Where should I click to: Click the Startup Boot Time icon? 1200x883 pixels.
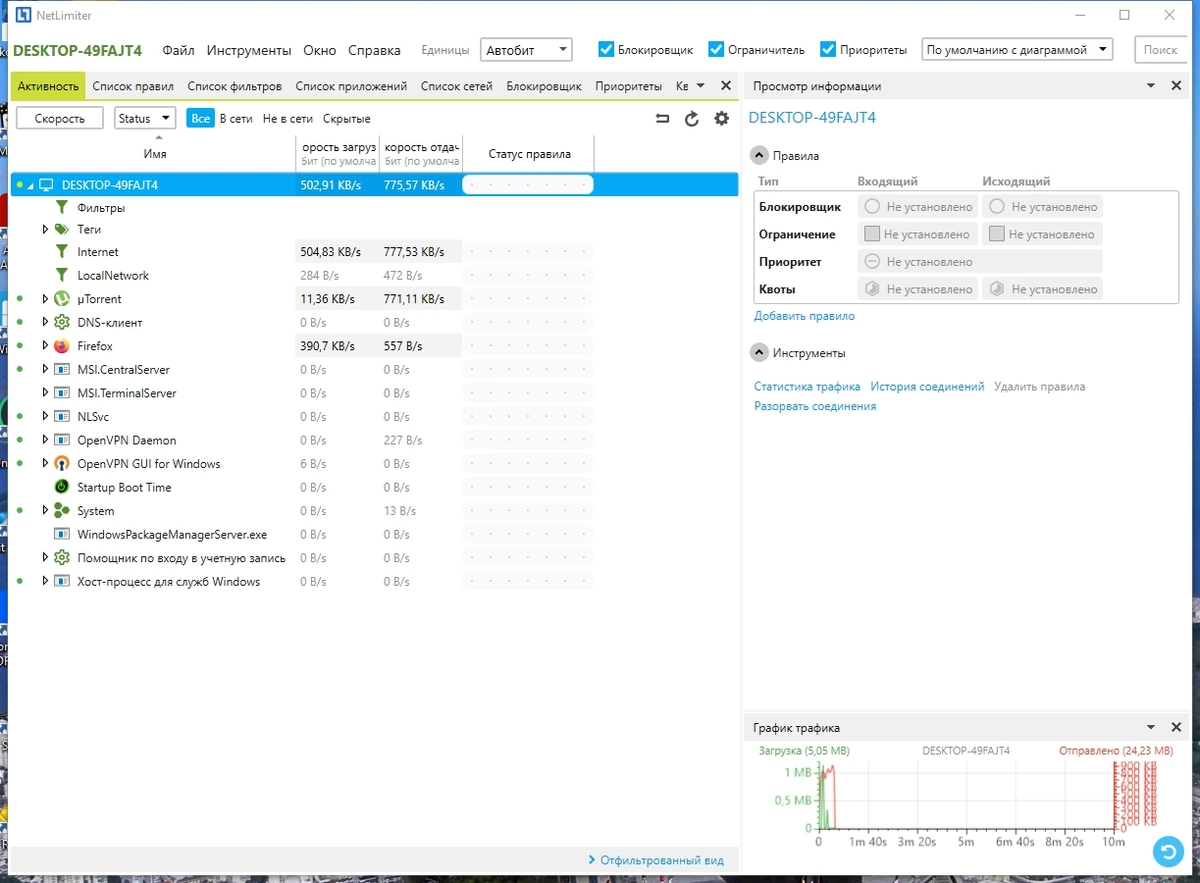[62, 487]
